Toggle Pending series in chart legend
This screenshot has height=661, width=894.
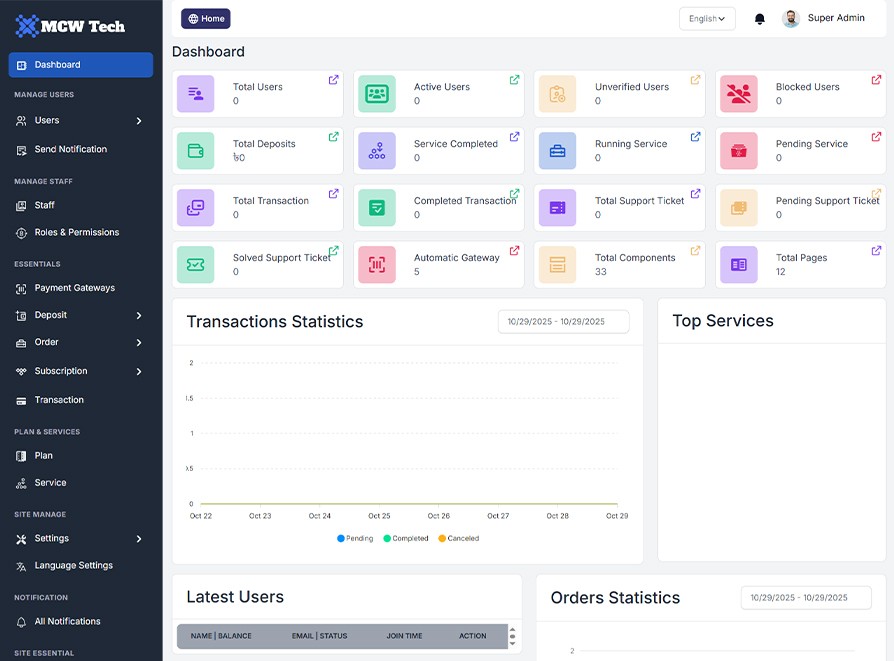coord(355,539)
